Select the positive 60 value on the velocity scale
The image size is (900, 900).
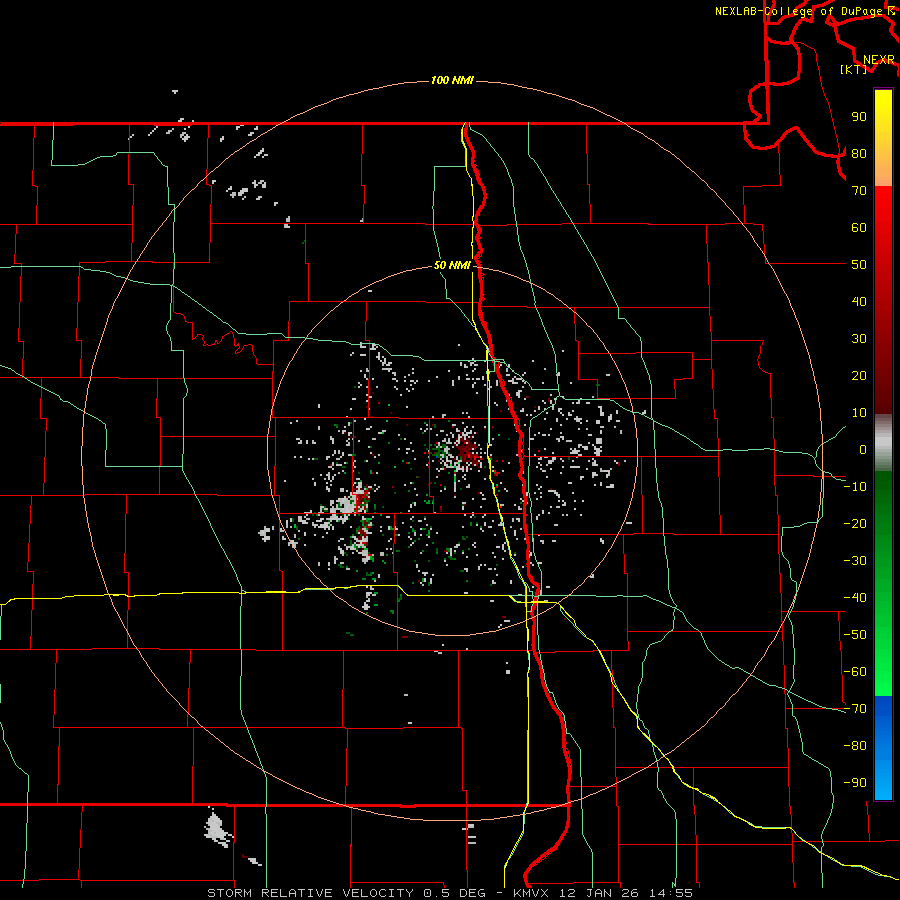point(859,227)
